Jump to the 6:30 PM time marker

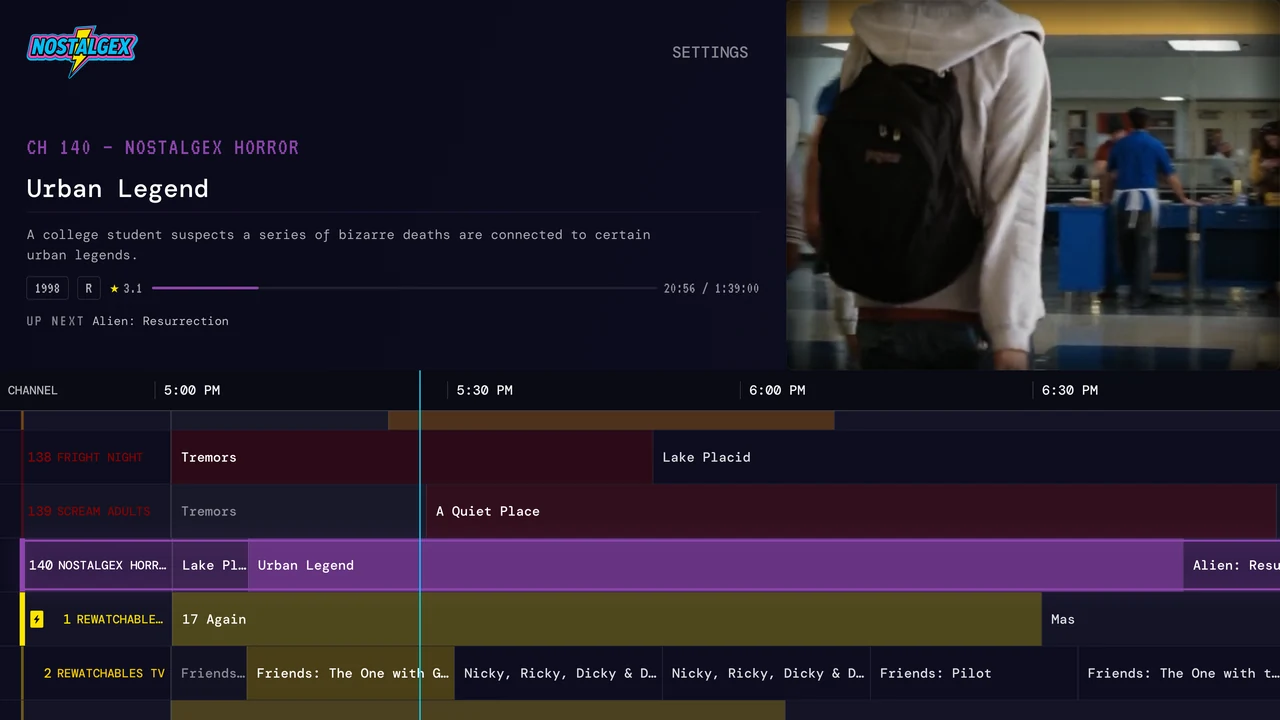click(x=1070, y=390)
